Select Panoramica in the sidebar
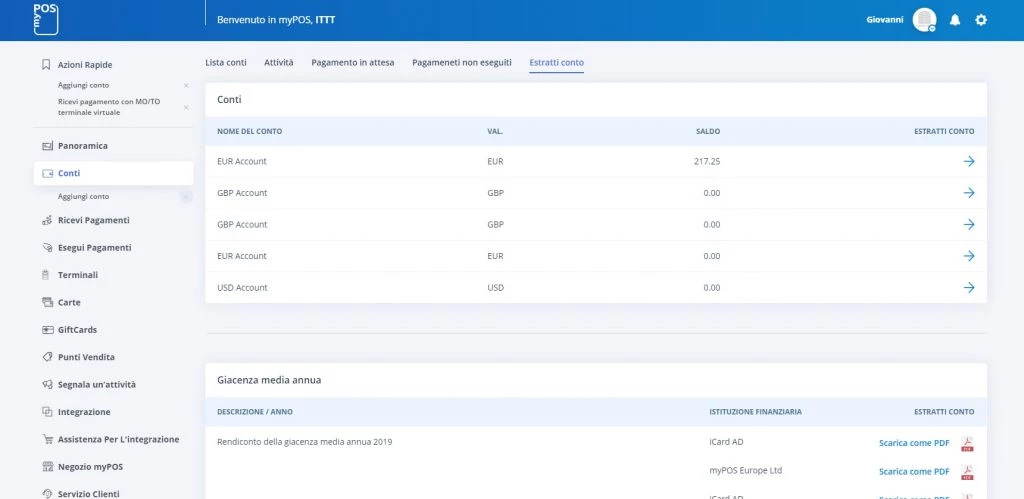 pos(82,146)
